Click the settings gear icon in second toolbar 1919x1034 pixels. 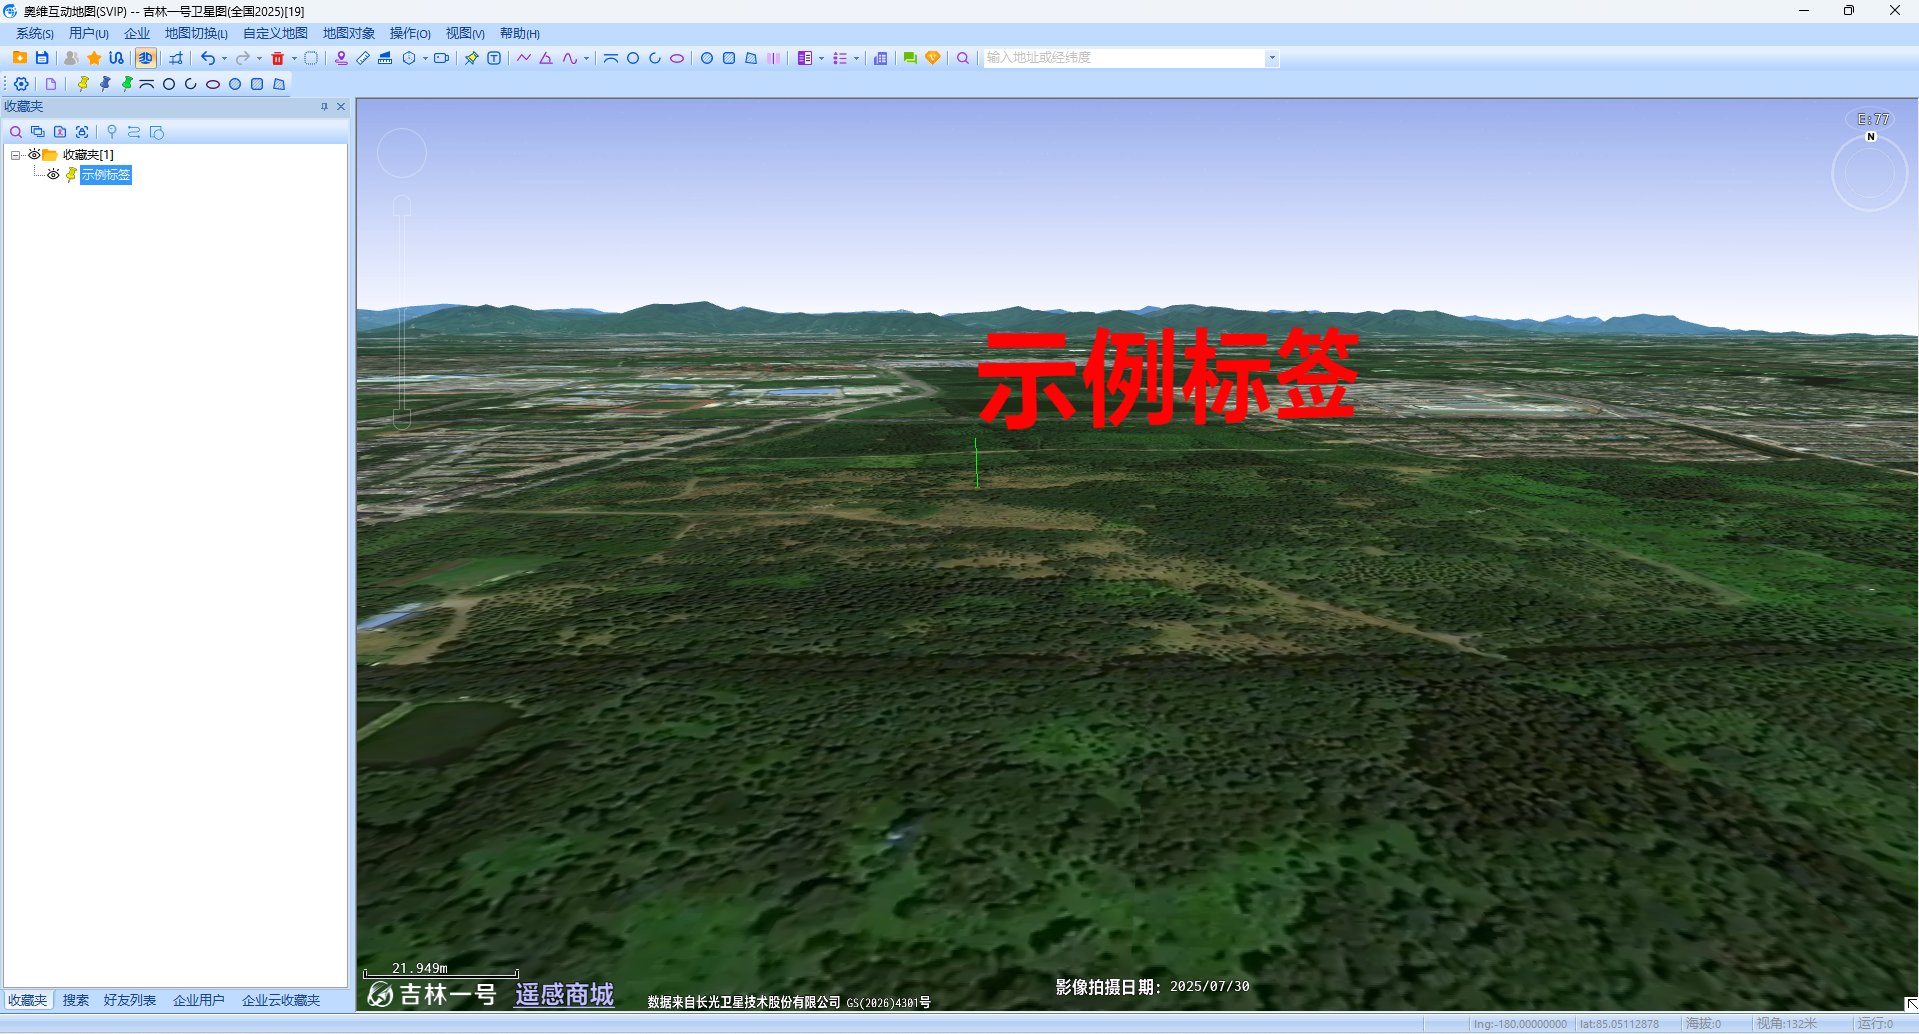tap(21, 84)
